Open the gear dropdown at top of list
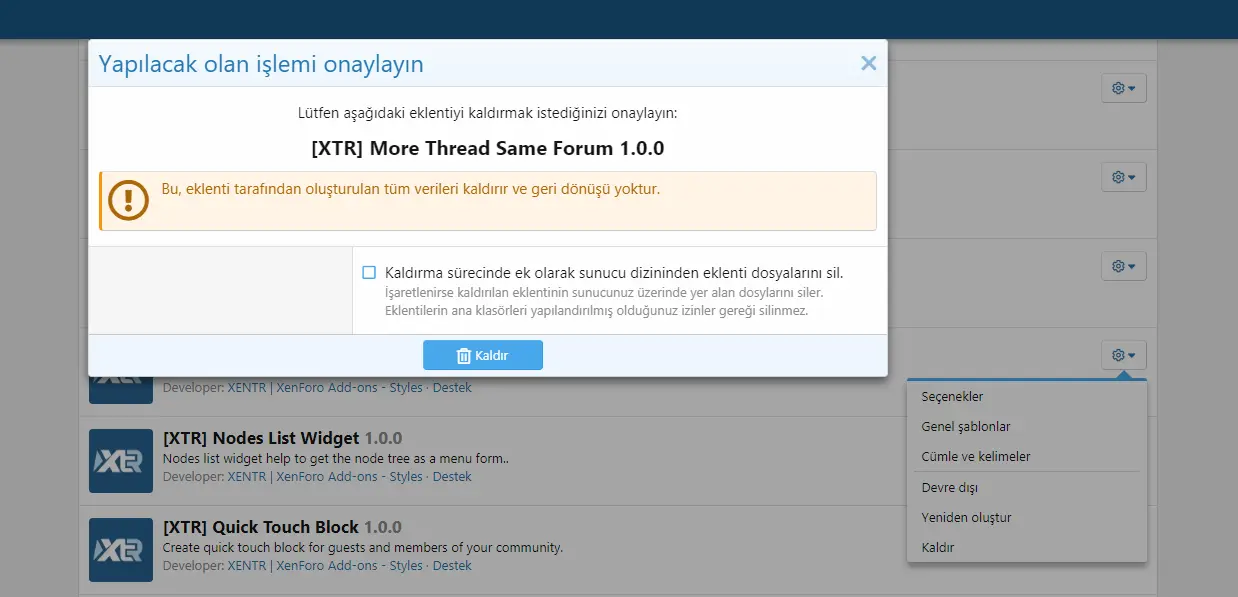Screen dimensions: 1238x597 pyautogui.click(x=1123, y=88)
